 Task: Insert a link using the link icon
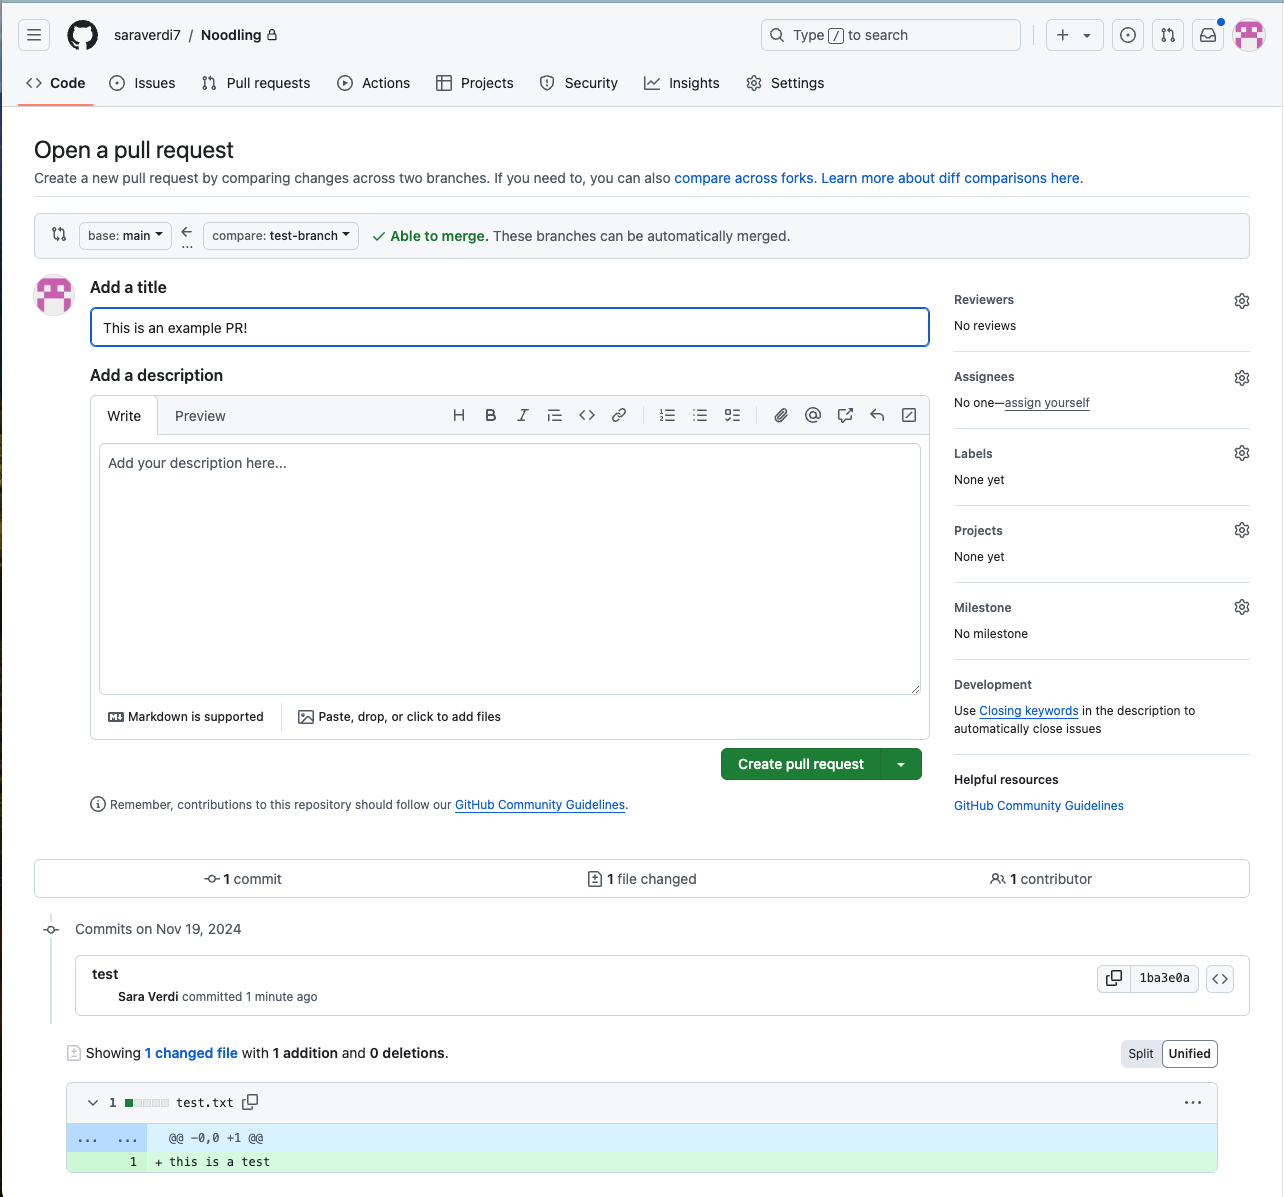click(x=619, y=415)
